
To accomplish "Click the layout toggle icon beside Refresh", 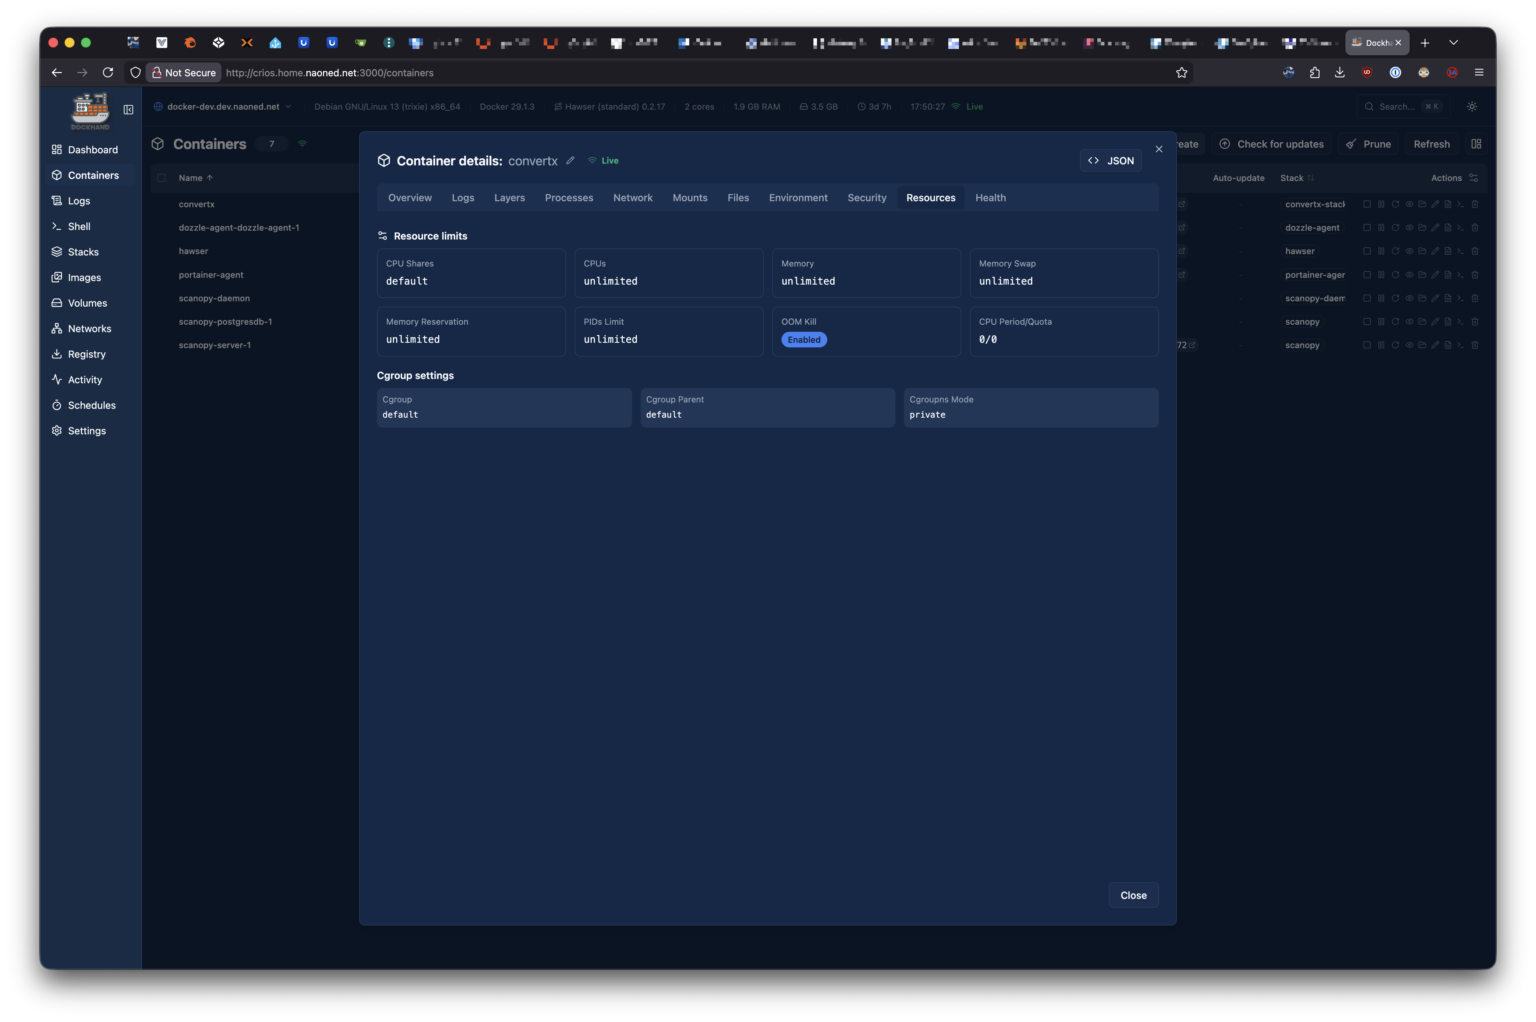I will click(1476, 144).
